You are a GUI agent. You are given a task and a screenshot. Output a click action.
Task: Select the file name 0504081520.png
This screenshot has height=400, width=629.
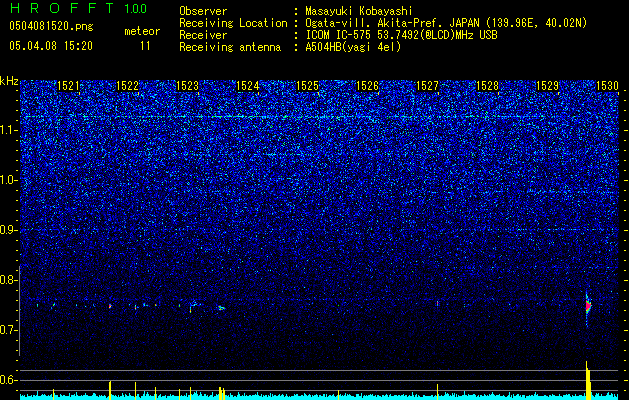click(x=51, y=26)
